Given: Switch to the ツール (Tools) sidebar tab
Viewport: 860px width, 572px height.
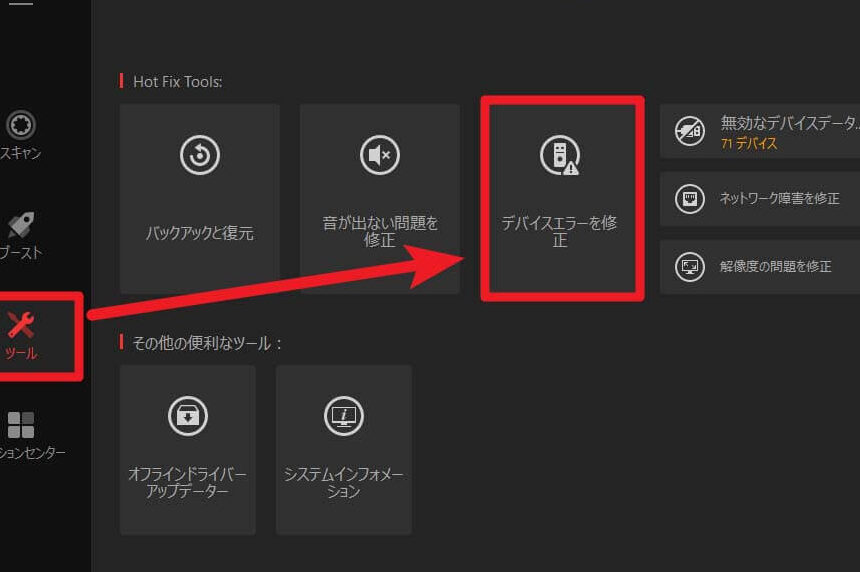Looking at the screenshot, I should [21, 335].
